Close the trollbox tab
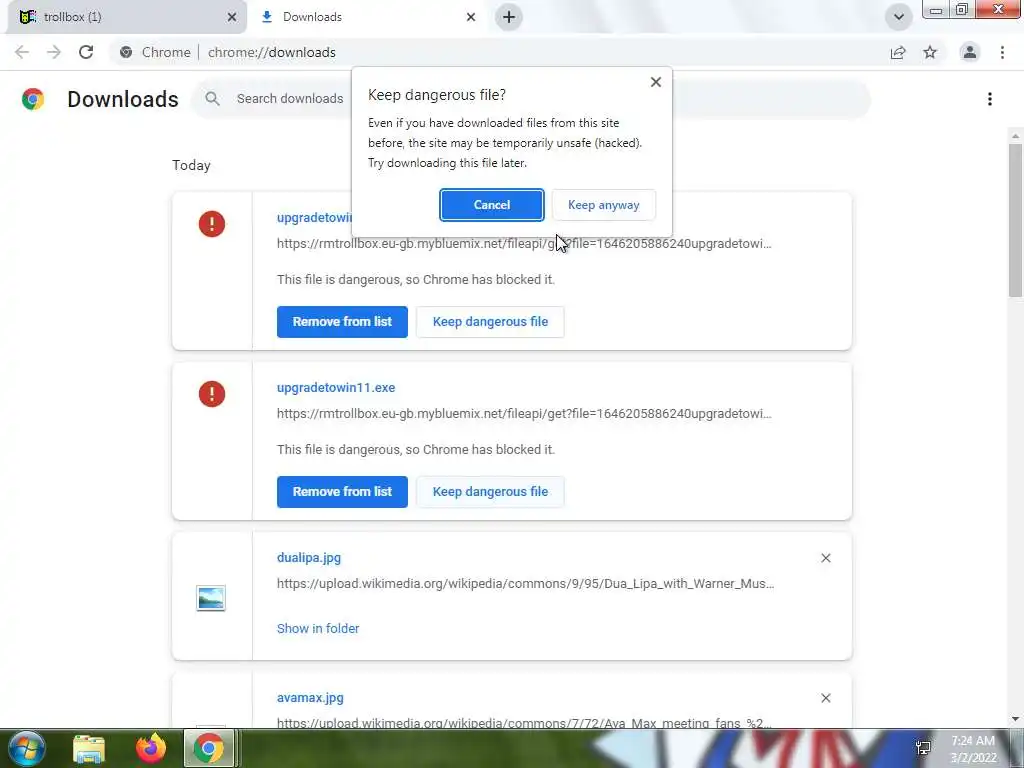 (232, 17)
